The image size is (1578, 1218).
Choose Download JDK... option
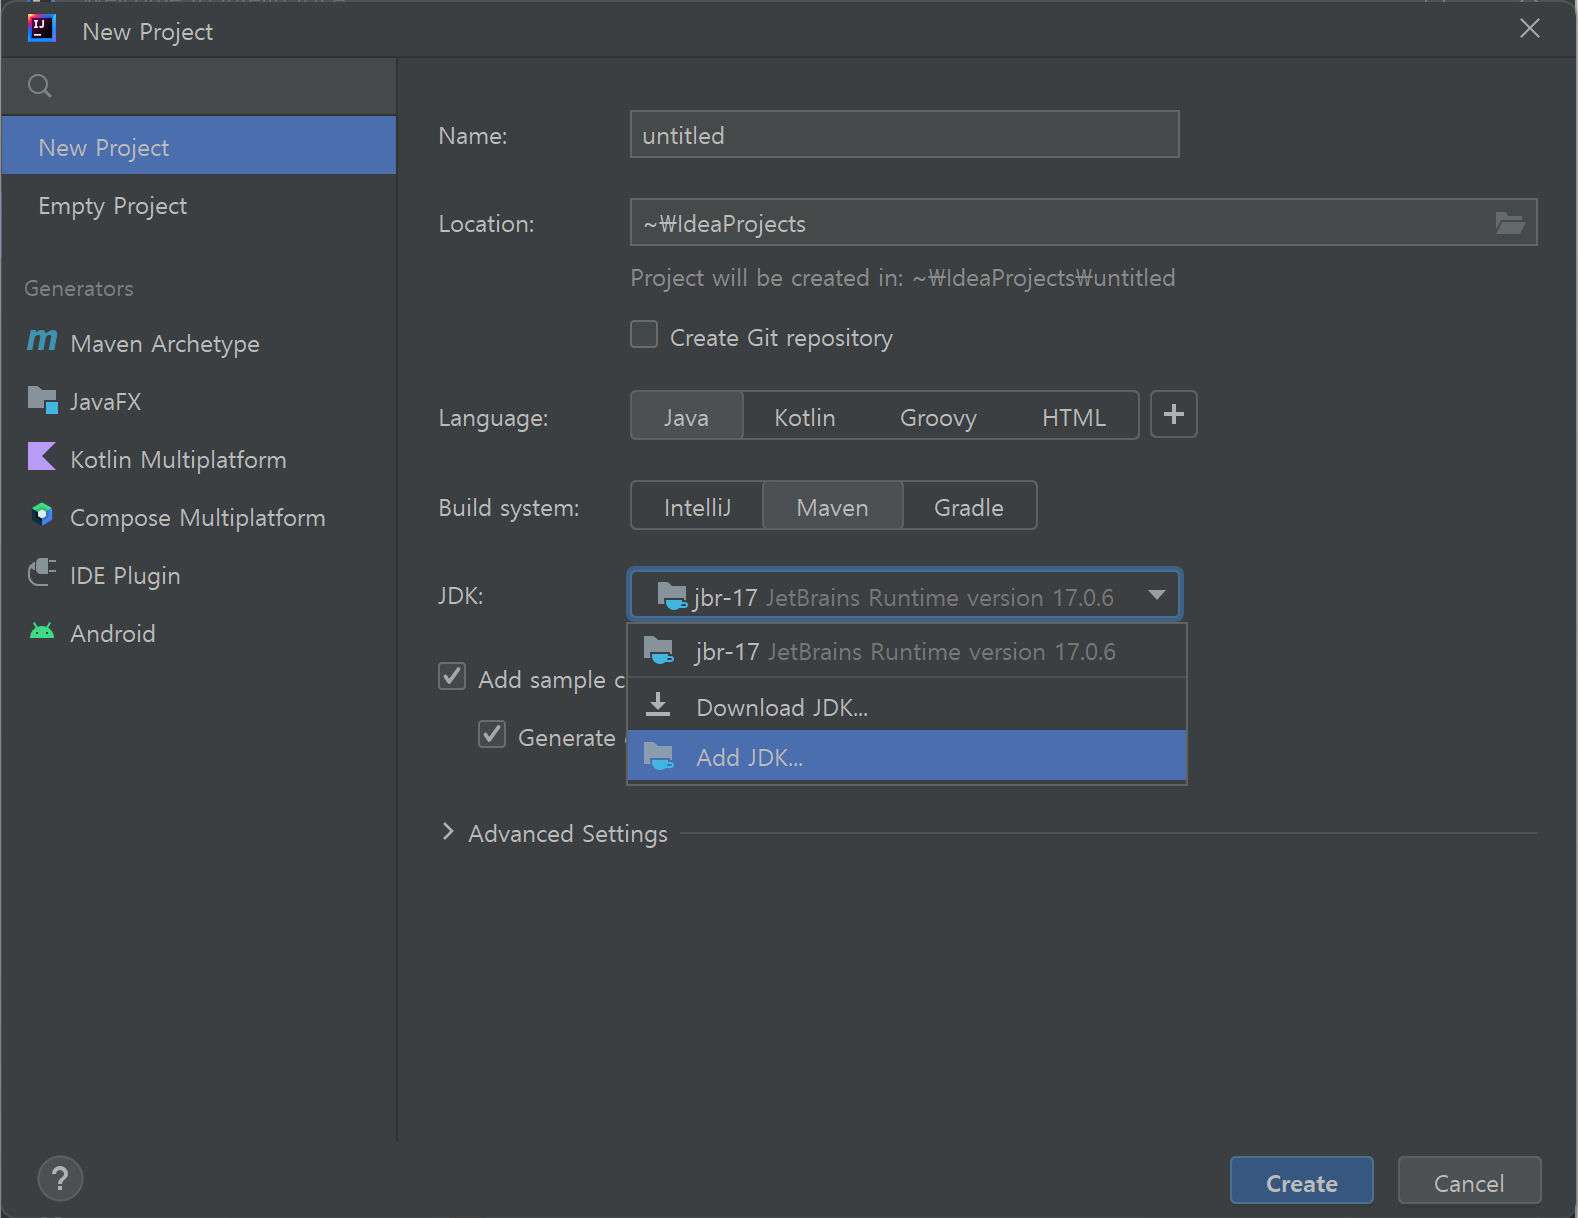(x=907, y=706)
